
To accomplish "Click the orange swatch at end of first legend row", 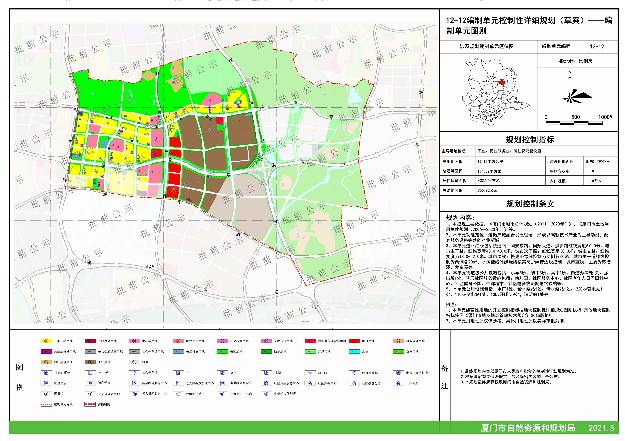I will click(x=399, y=342).
